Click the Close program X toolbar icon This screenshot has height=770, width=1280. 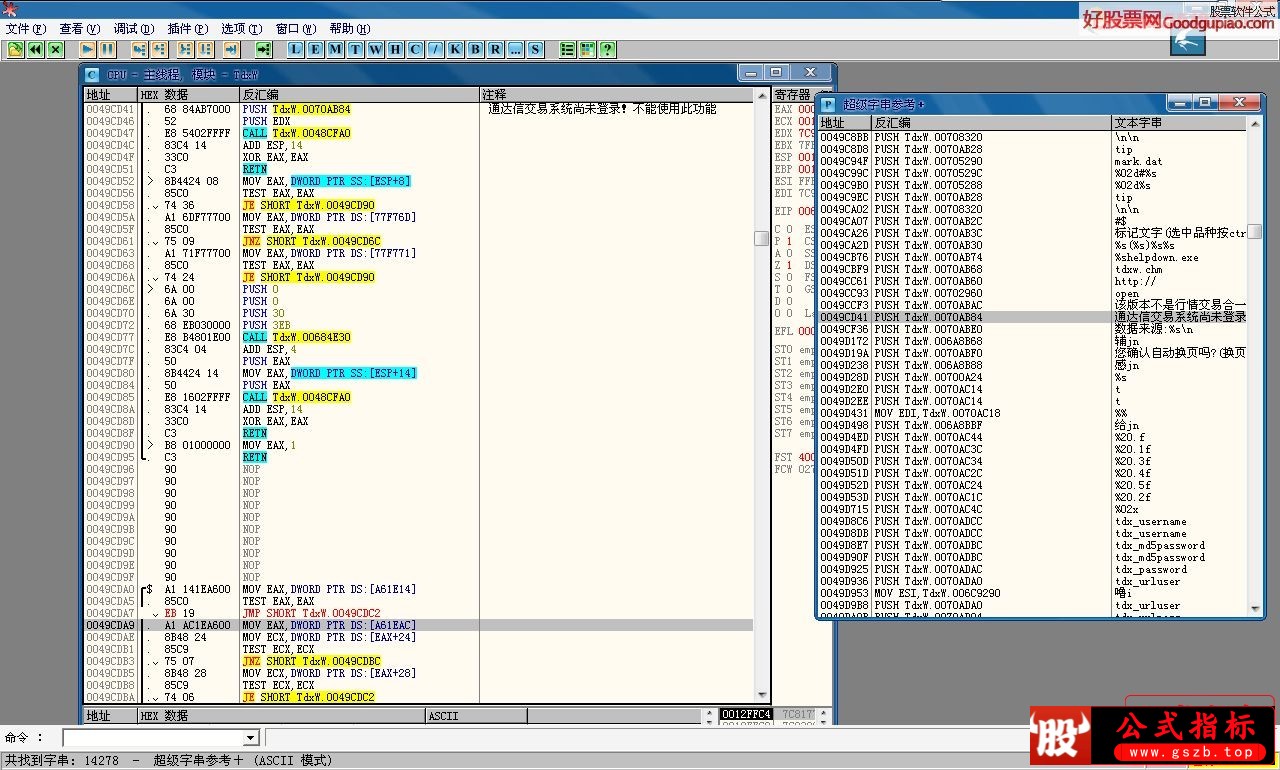[56, 49]
